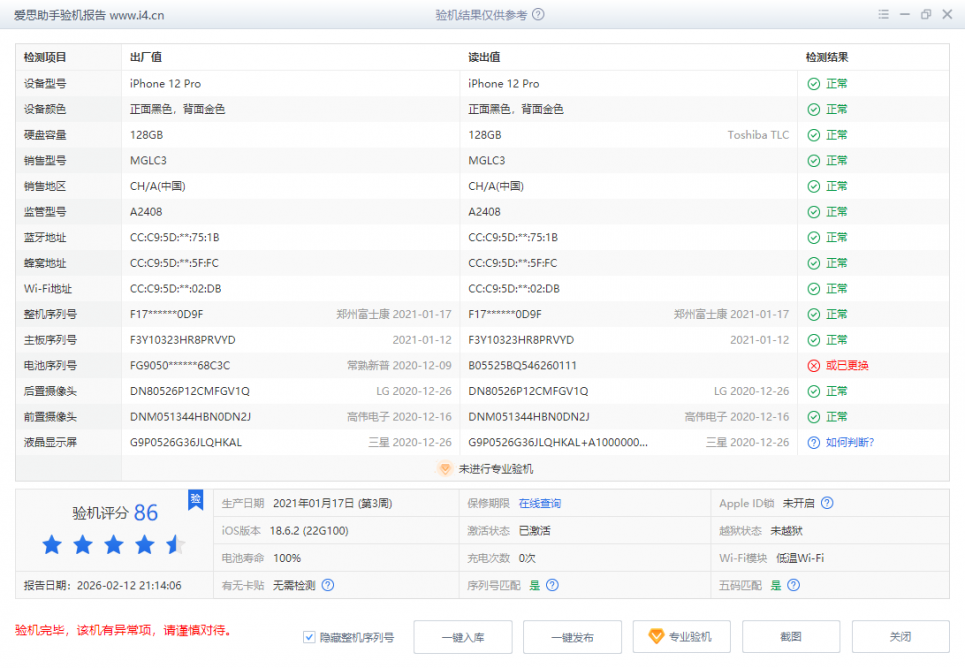Click green check icon in 设备型号 row
Image resolution: width=965 pixels, height=668 pixels.
[813, 84]
